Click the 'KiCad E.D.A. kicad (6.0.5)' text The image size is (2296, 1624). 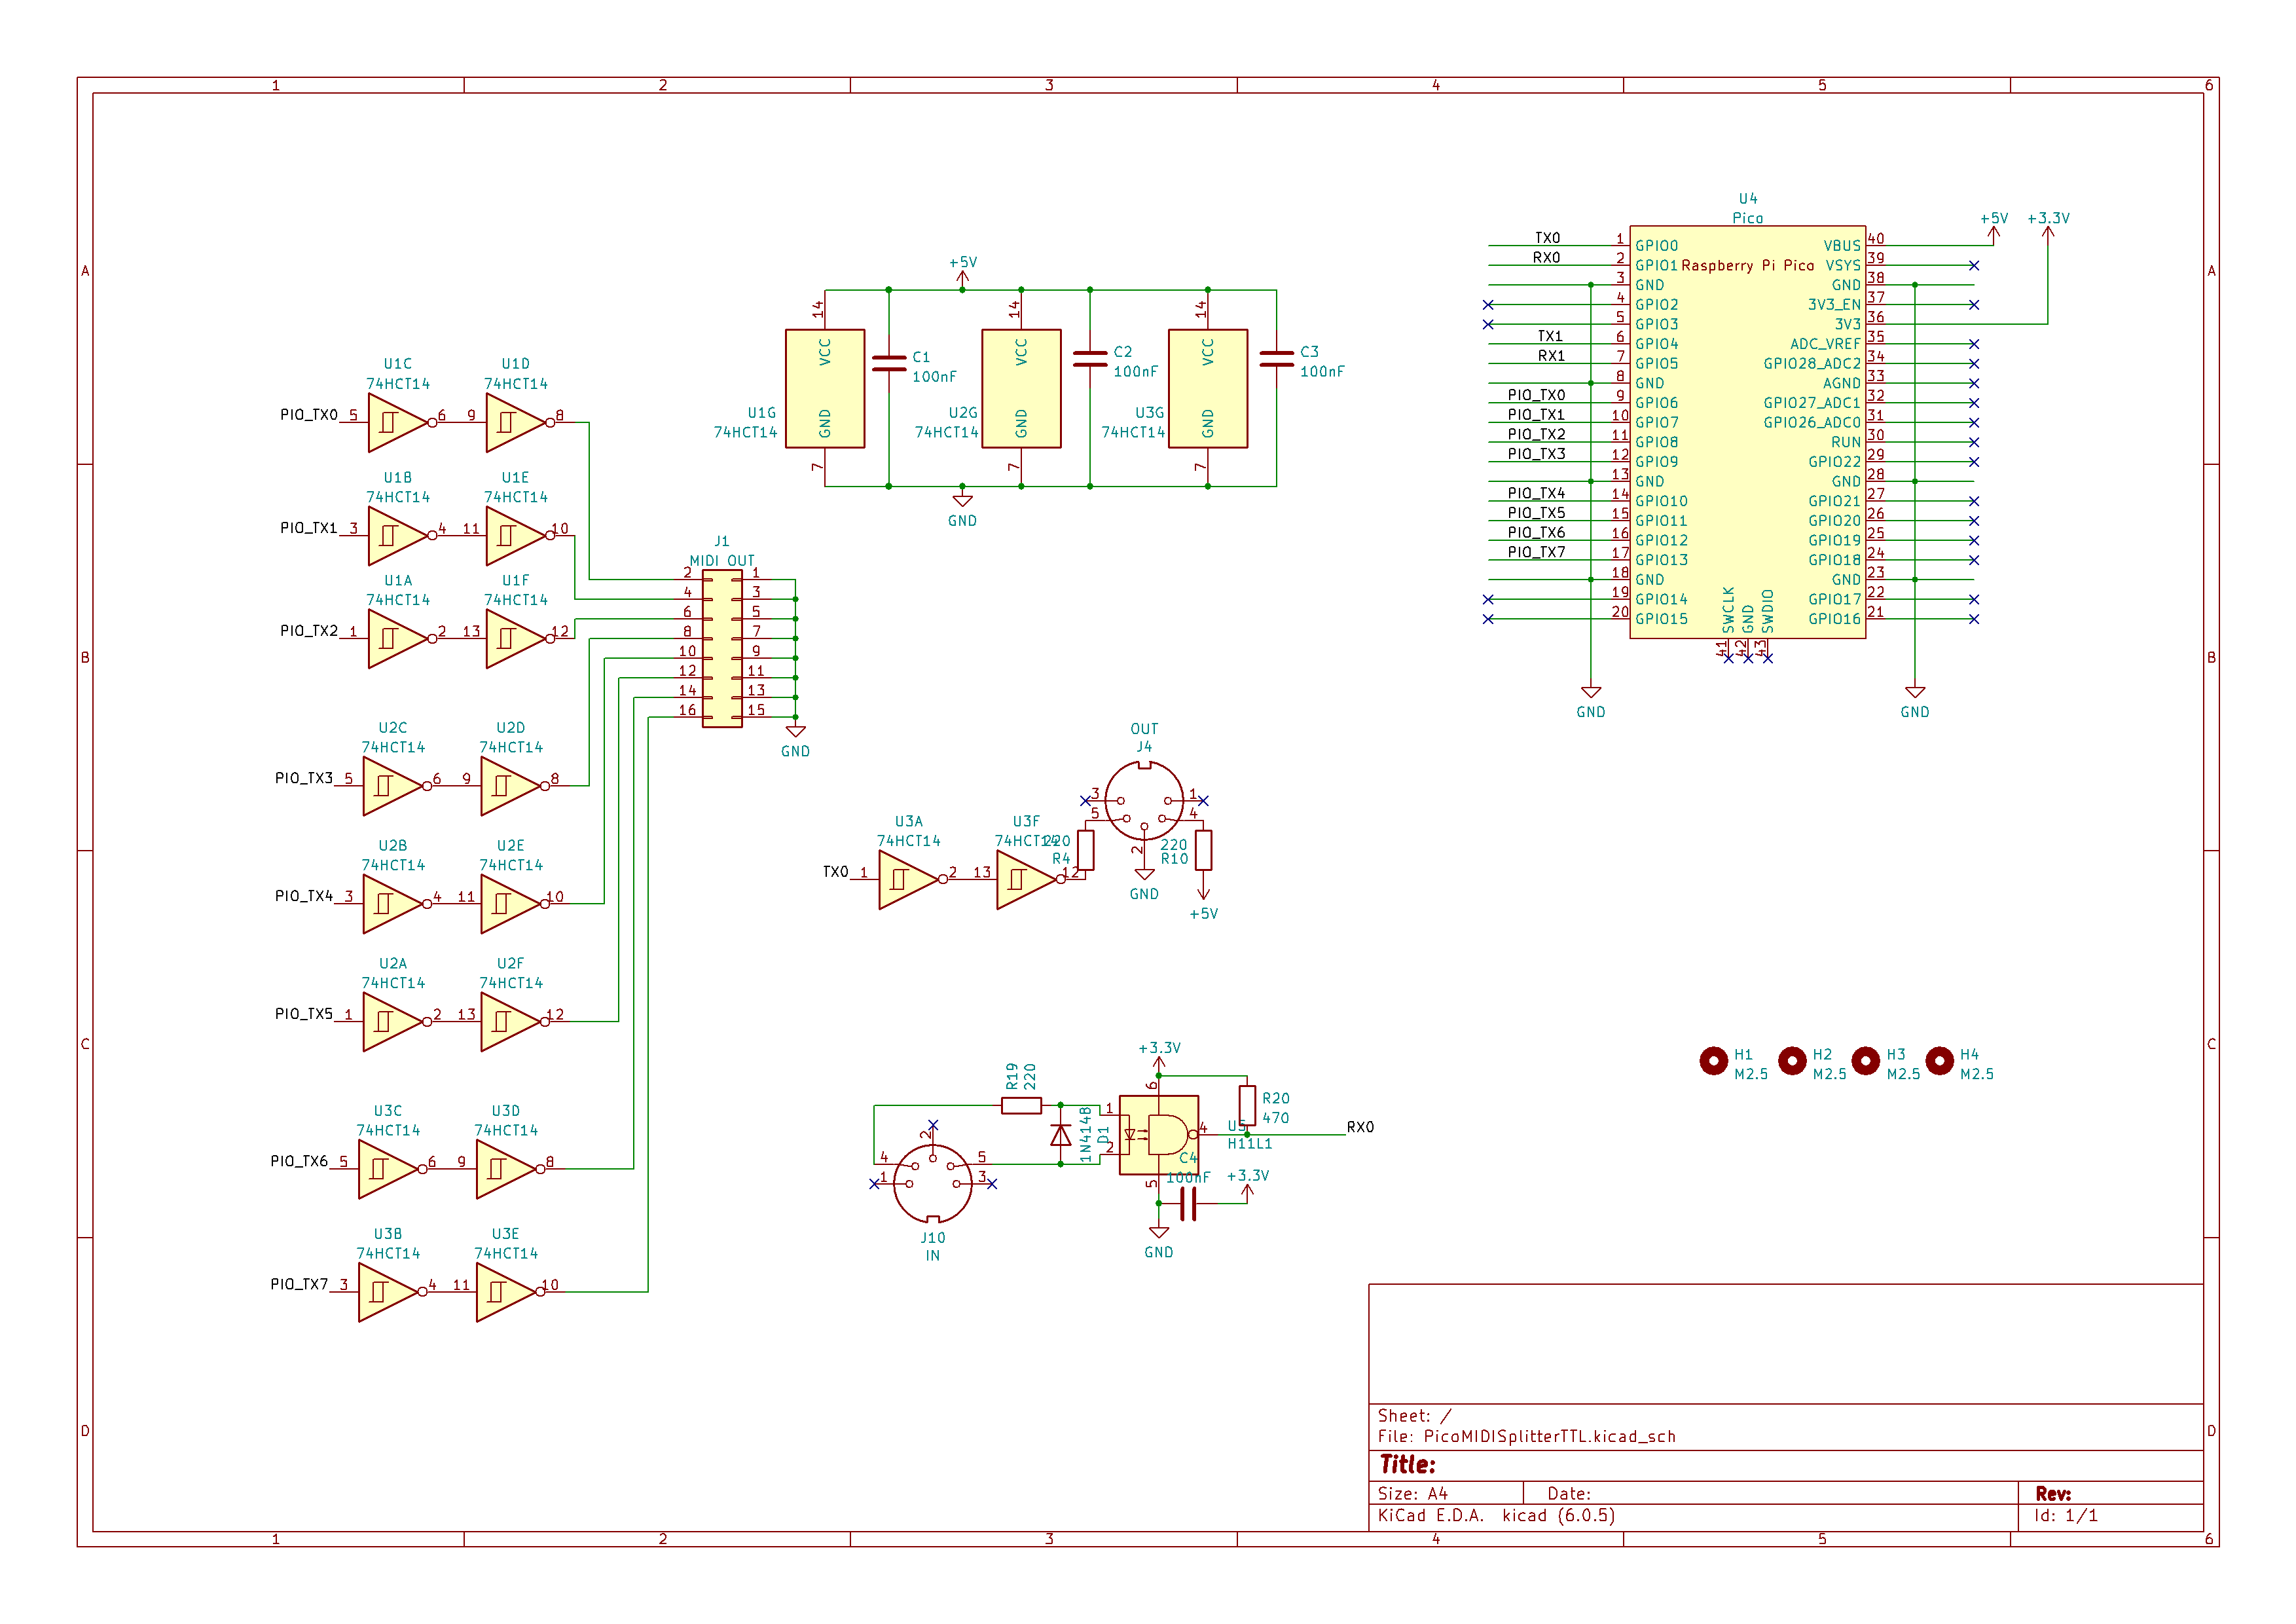click(1497, 1516)
